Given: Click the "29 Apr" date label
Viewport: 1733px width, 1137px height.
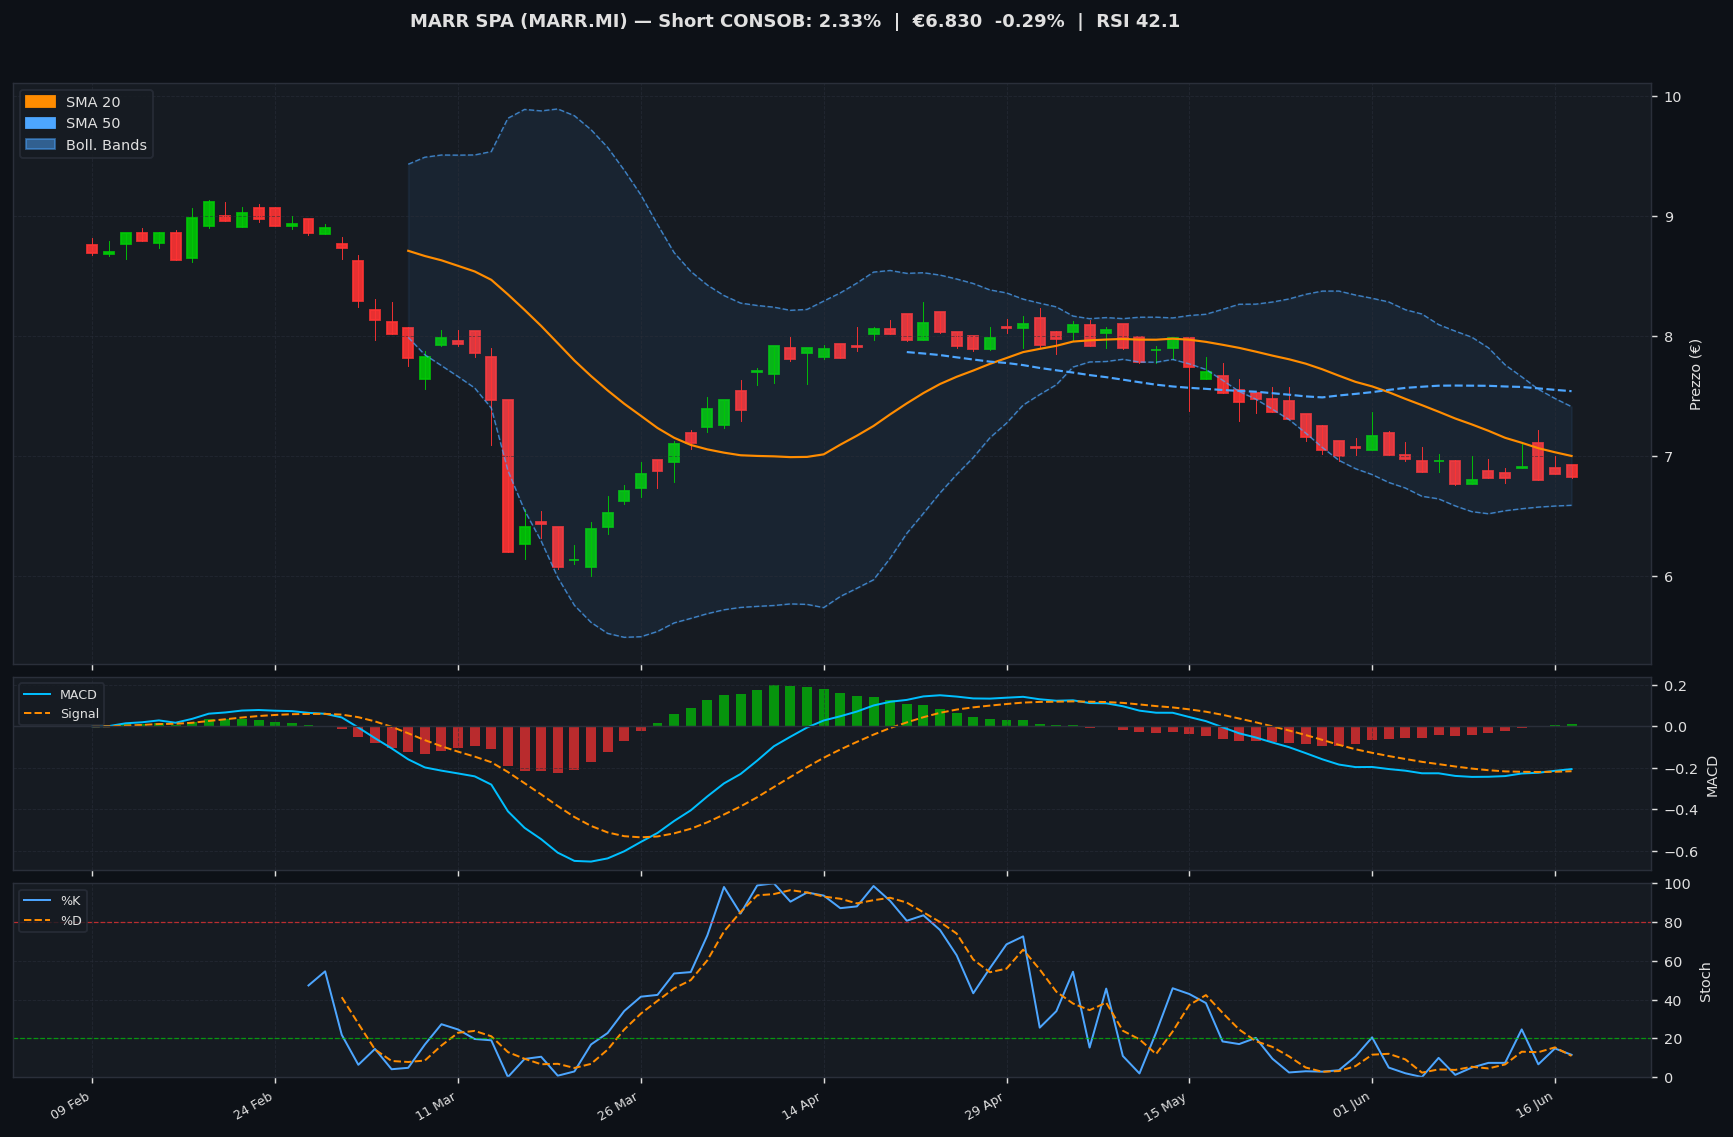Looking at the screenshot, I should [985, 1107].
